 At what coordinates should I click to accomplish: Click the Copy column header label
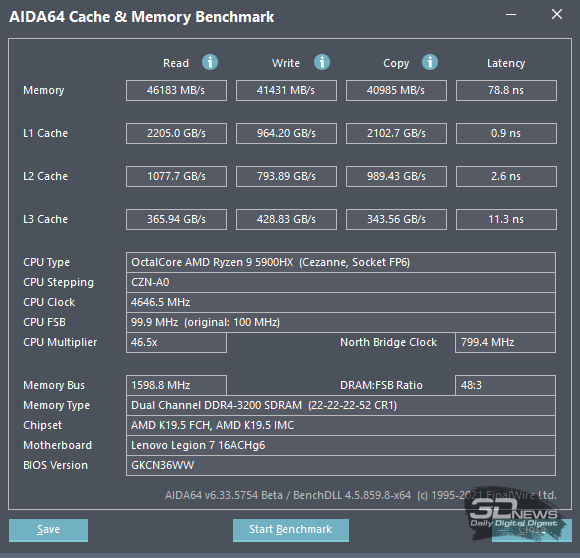point(396,64)
